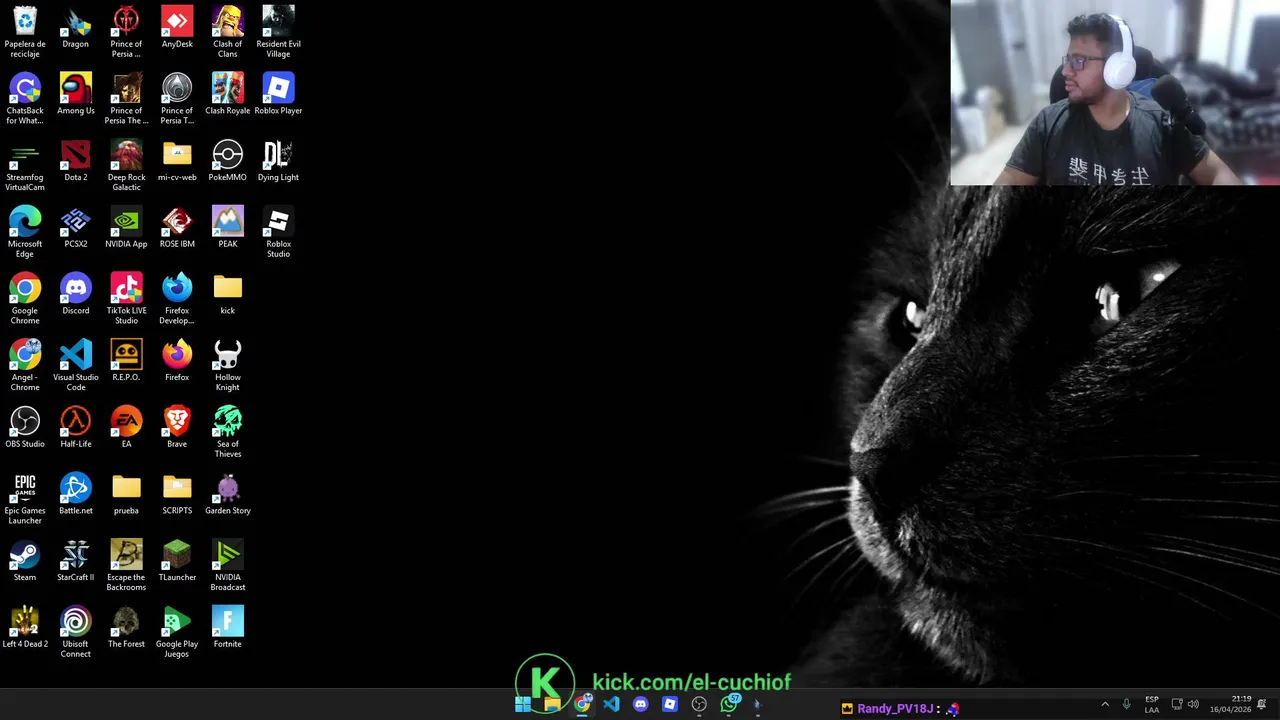Select the TikTok LIVE Studio icon
This screenshot has height=720, width=1280.
click(126, 298)
